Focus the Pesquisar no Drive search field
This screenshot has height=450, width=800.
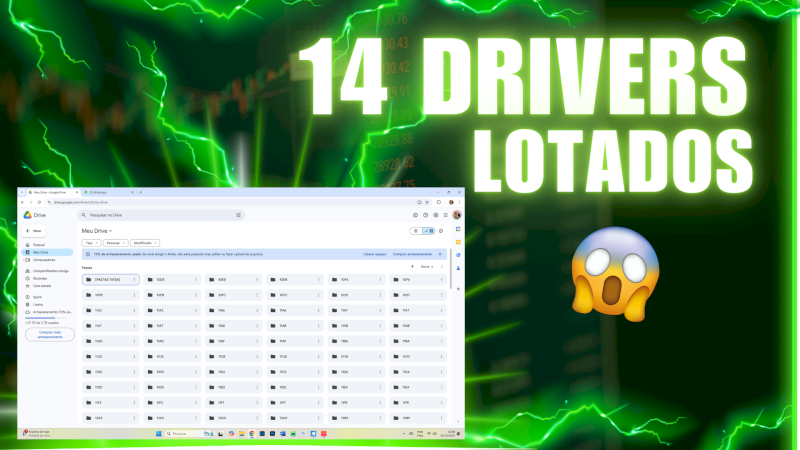161,215
